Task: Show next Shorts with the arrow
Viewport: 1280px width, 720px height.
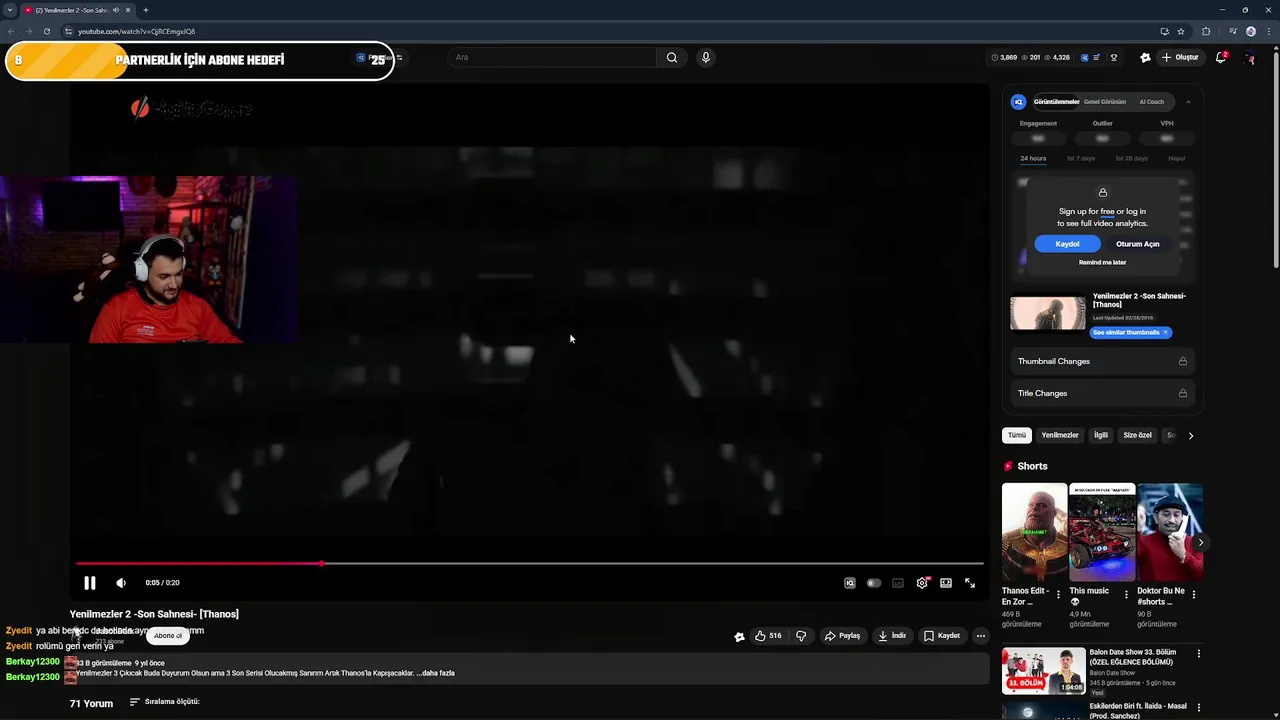Action: (1200, 542)
